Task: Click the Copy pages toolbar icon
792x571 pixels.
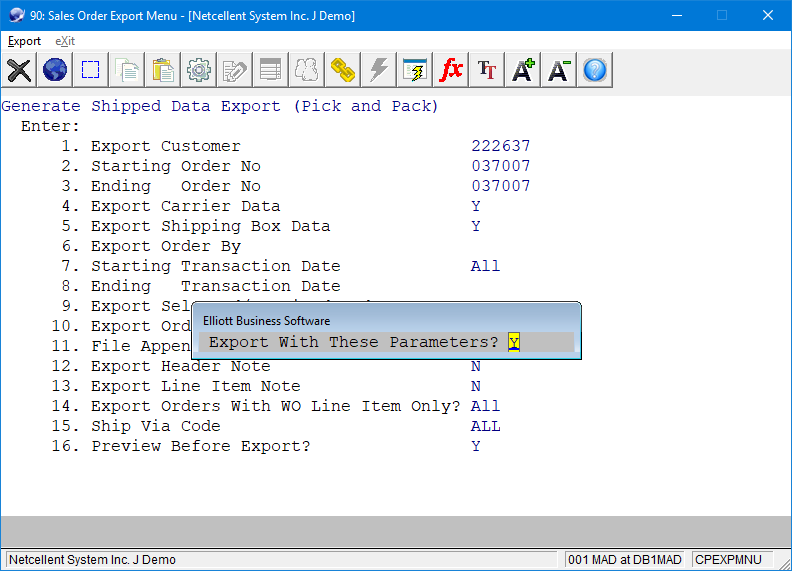Action: point(127,70)
